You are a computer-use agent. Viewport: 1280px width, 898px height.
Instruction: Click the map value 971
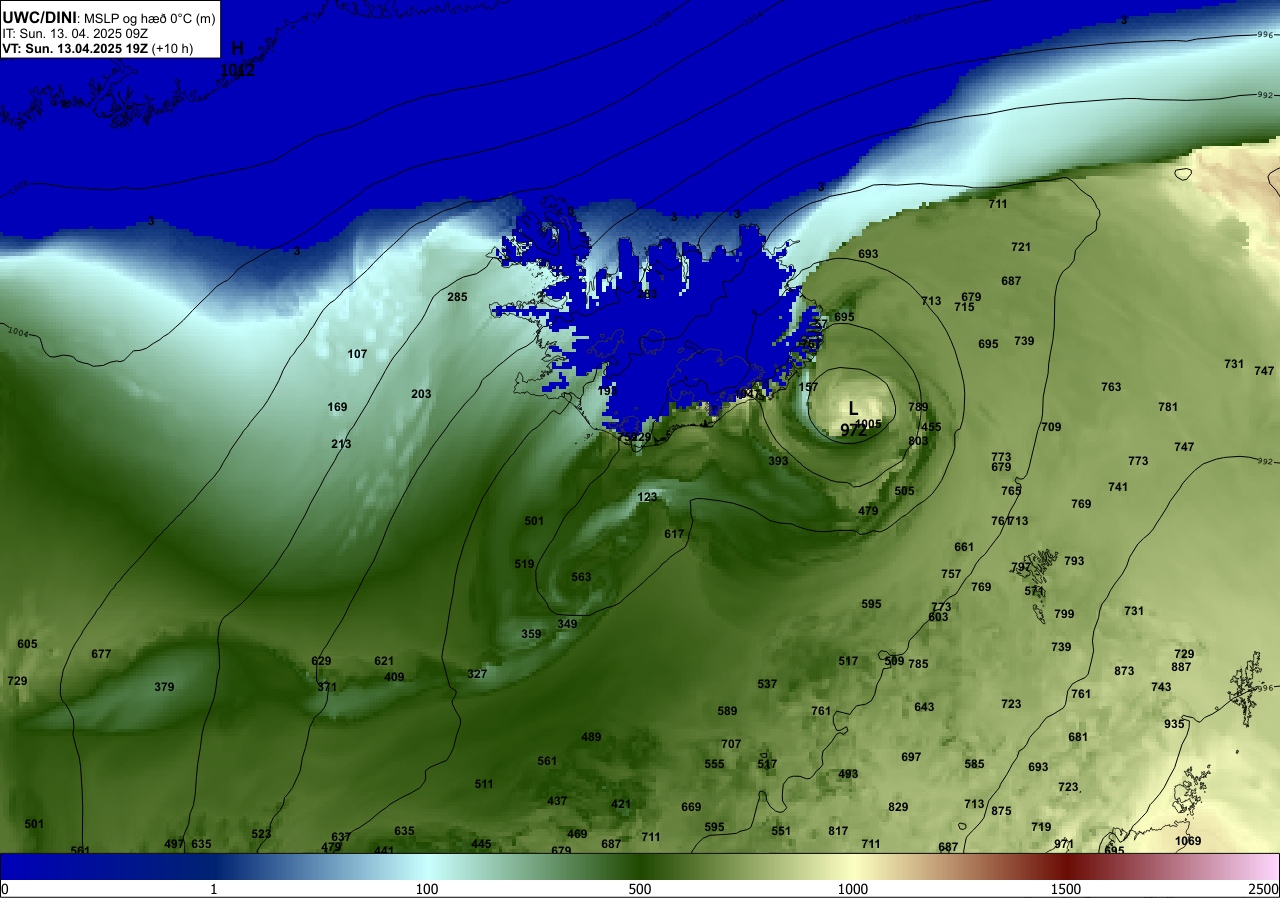click(1064, 844)
